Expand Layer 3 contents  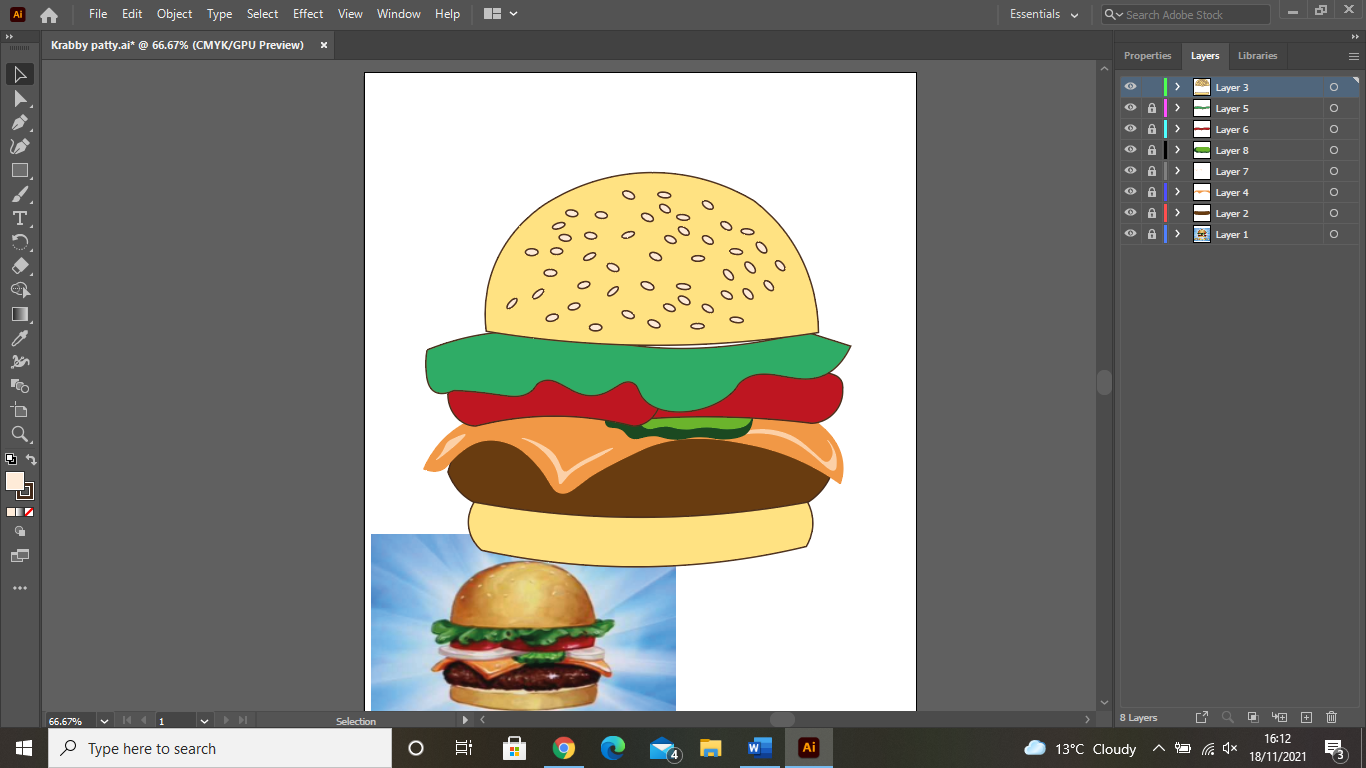(1178, 87)
